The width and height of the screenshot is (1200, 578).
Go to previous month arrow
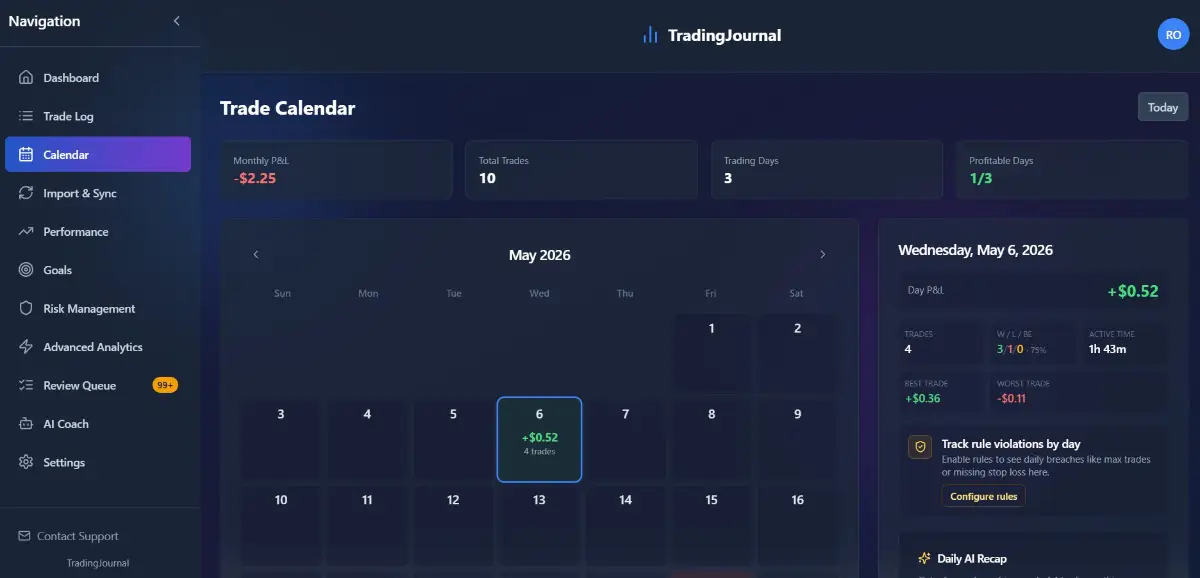click(x=256, y=255)
